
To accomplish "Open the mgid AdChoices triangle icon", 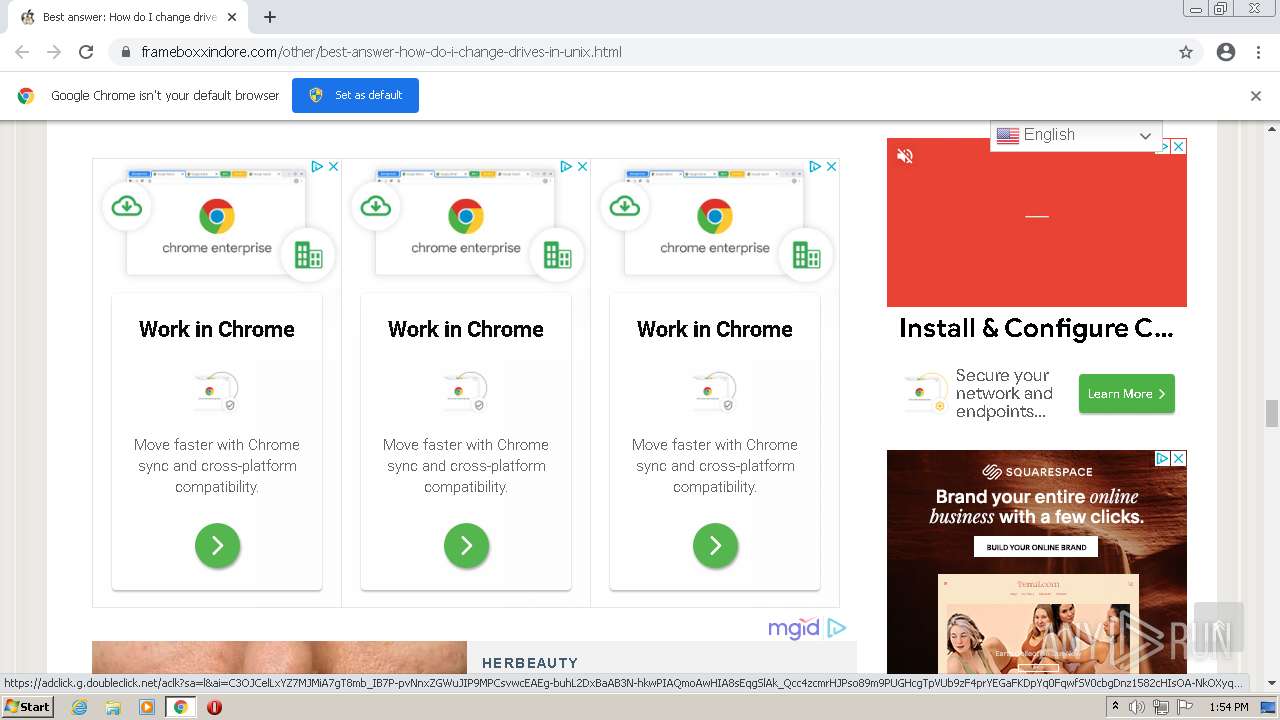I will 837,628.
